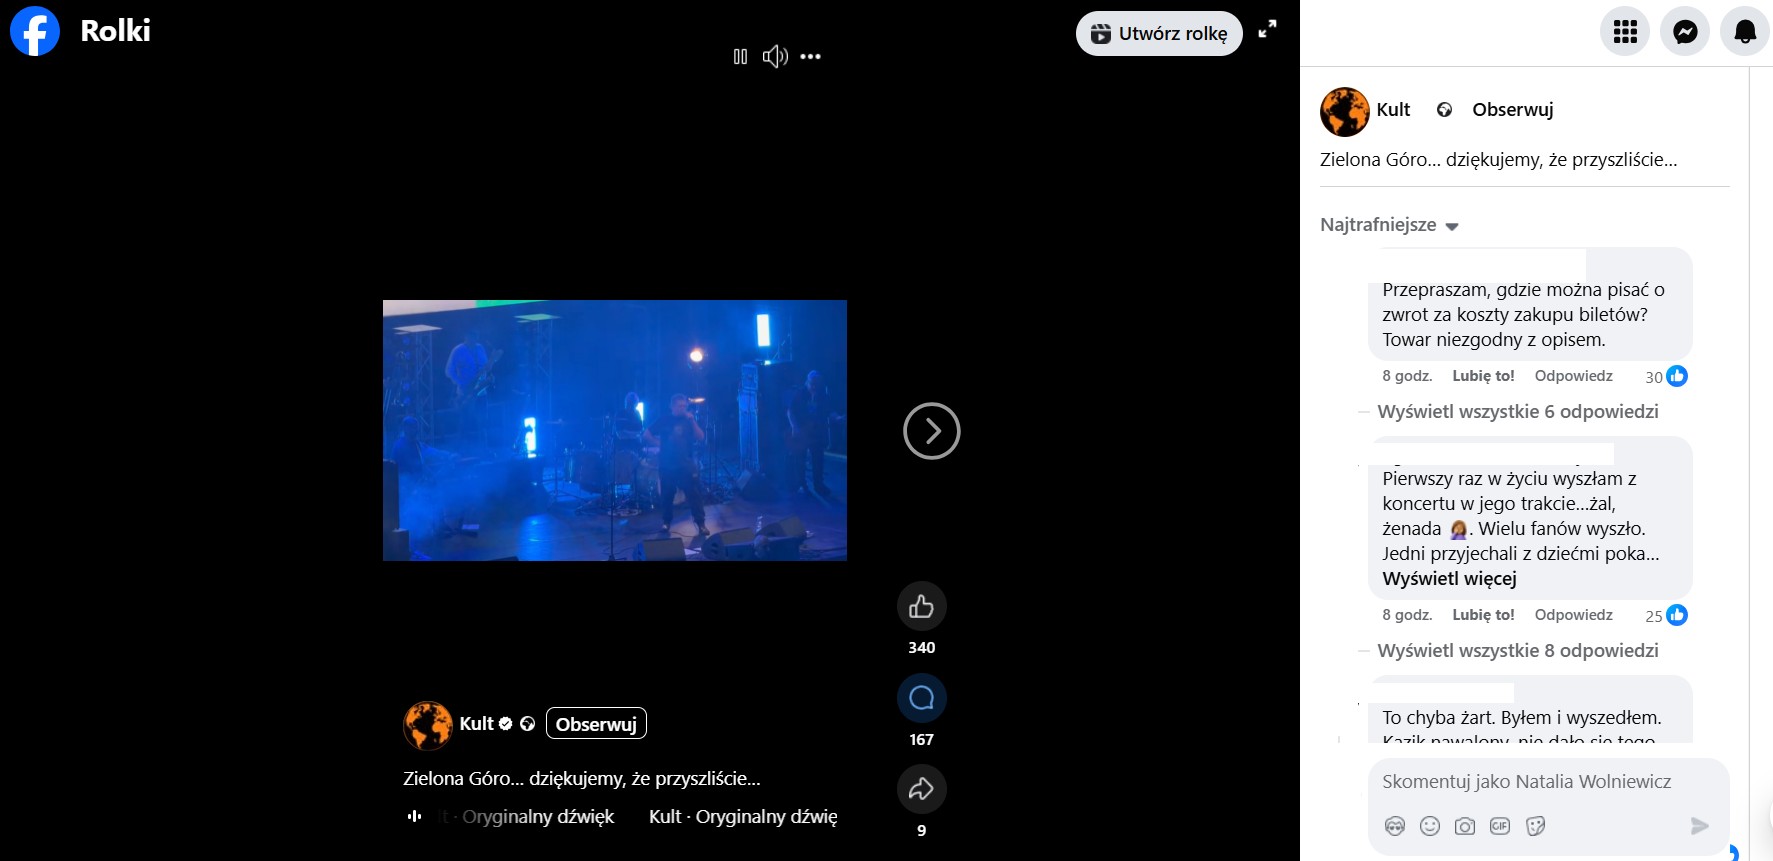The width and height of the screenshot is (1773, 861).
Task: Open the three-dot reel options menu
Action: pos(810,57)
